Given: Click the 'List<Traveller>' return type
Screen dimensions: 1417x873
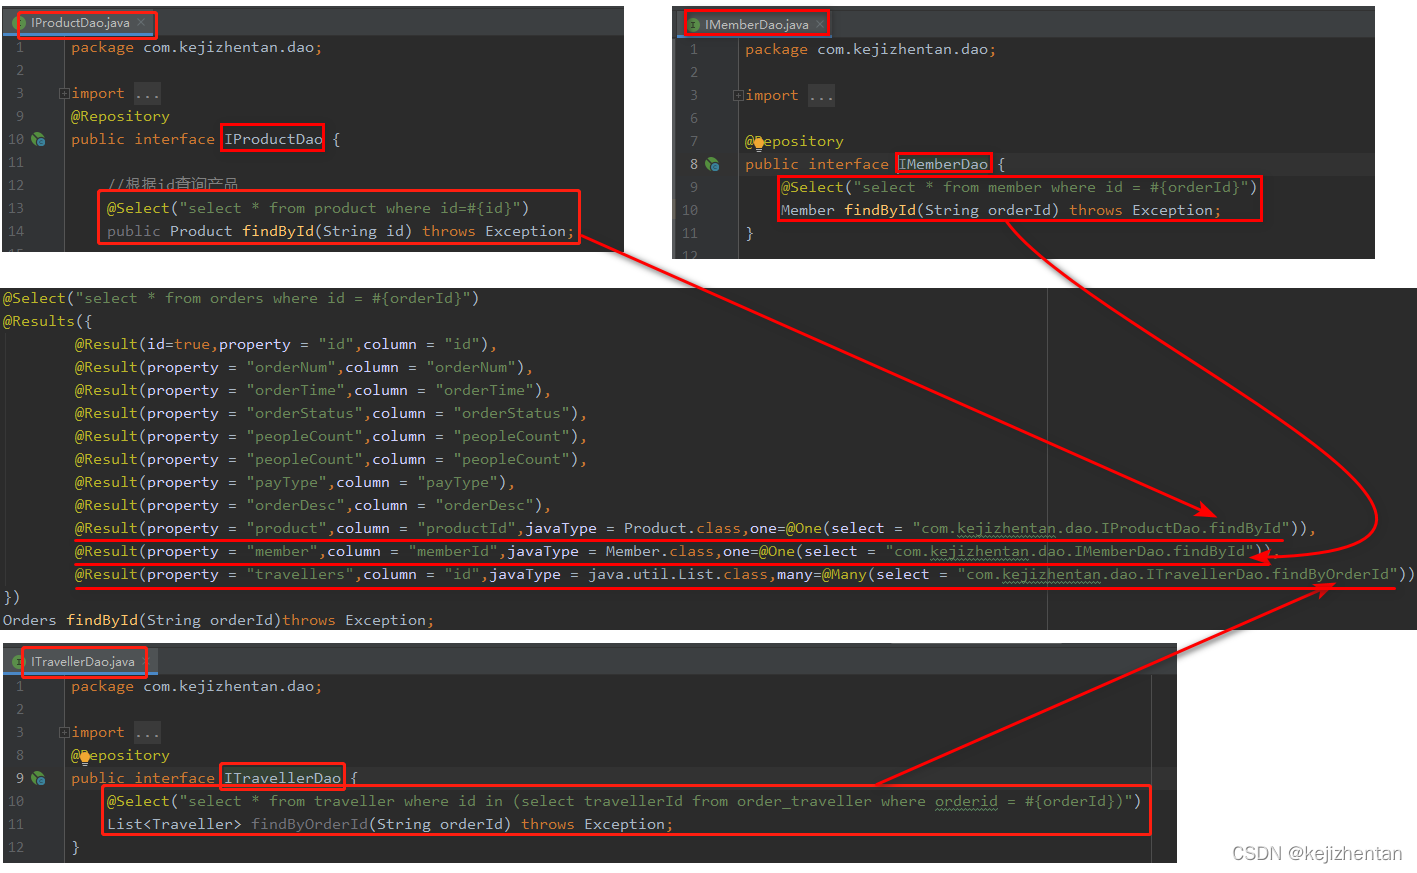Looking at the screenshot, I should (x=174, y=824).
